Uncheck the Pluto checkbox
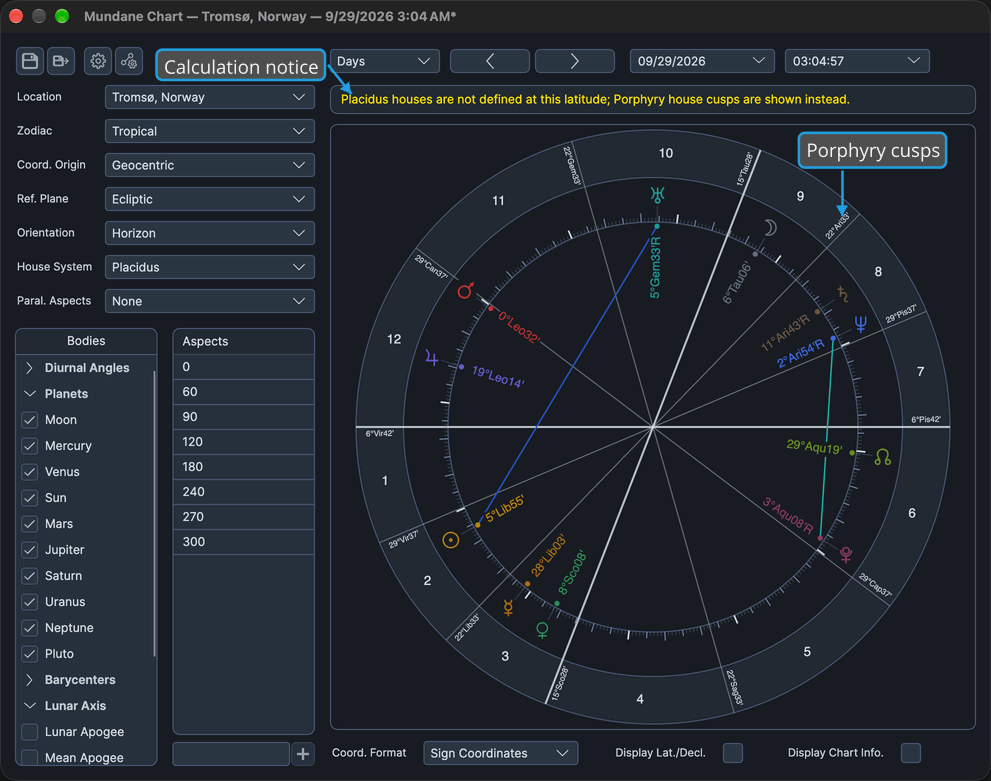The image size is (991, 781). [30, 654]
